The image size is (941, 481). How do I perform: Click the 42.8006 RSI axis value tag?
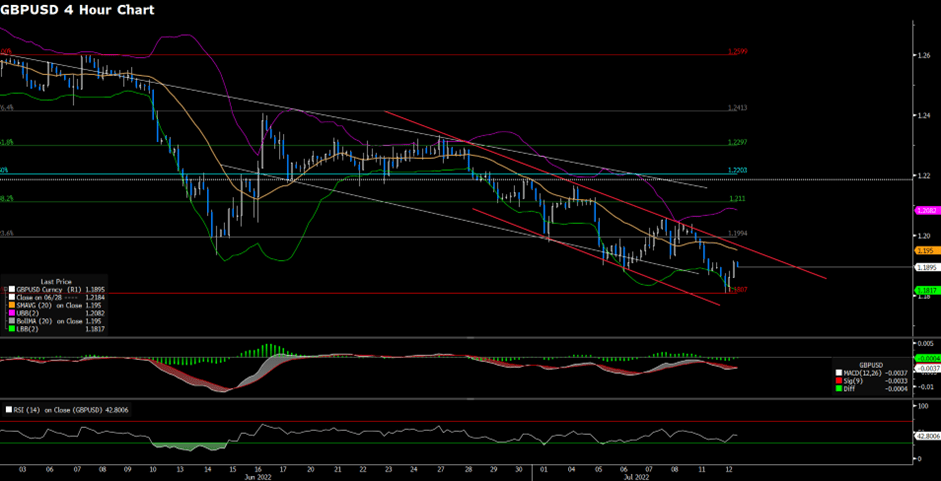[x=926, y=436]
